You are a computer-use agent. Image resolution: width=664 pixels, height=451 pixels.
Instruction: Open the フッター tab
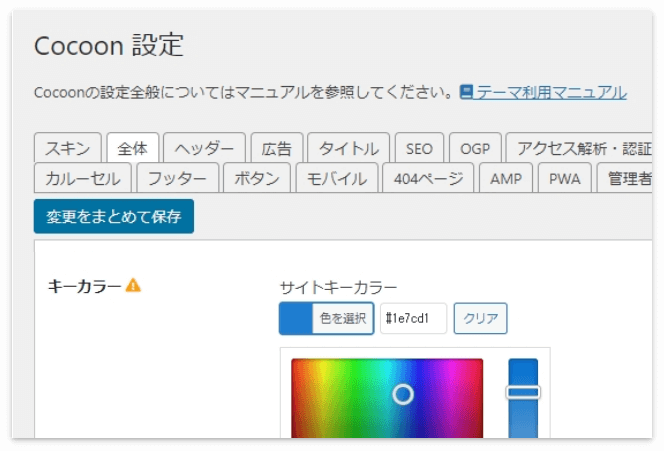pyautogui.click(x=177, y=178)
